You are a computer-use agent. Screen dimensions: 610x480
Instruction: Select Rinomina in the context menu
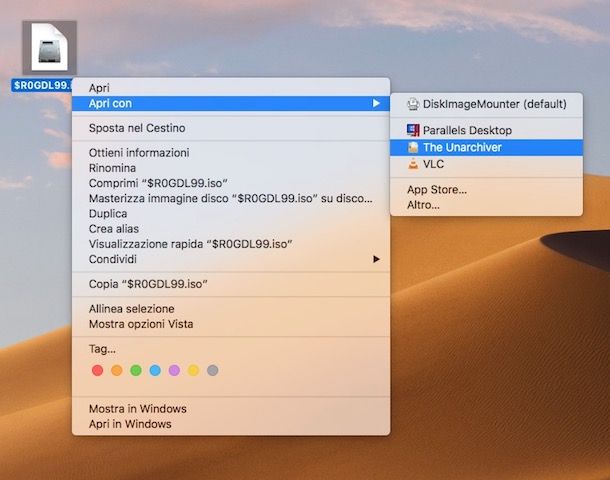point(231,168)
